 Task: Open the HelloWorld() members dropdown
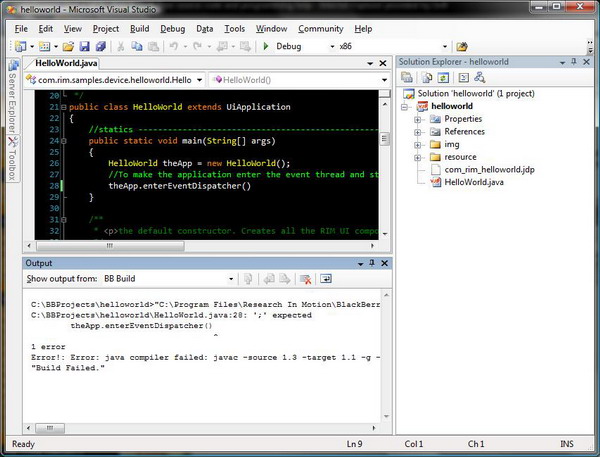point(384,80)
